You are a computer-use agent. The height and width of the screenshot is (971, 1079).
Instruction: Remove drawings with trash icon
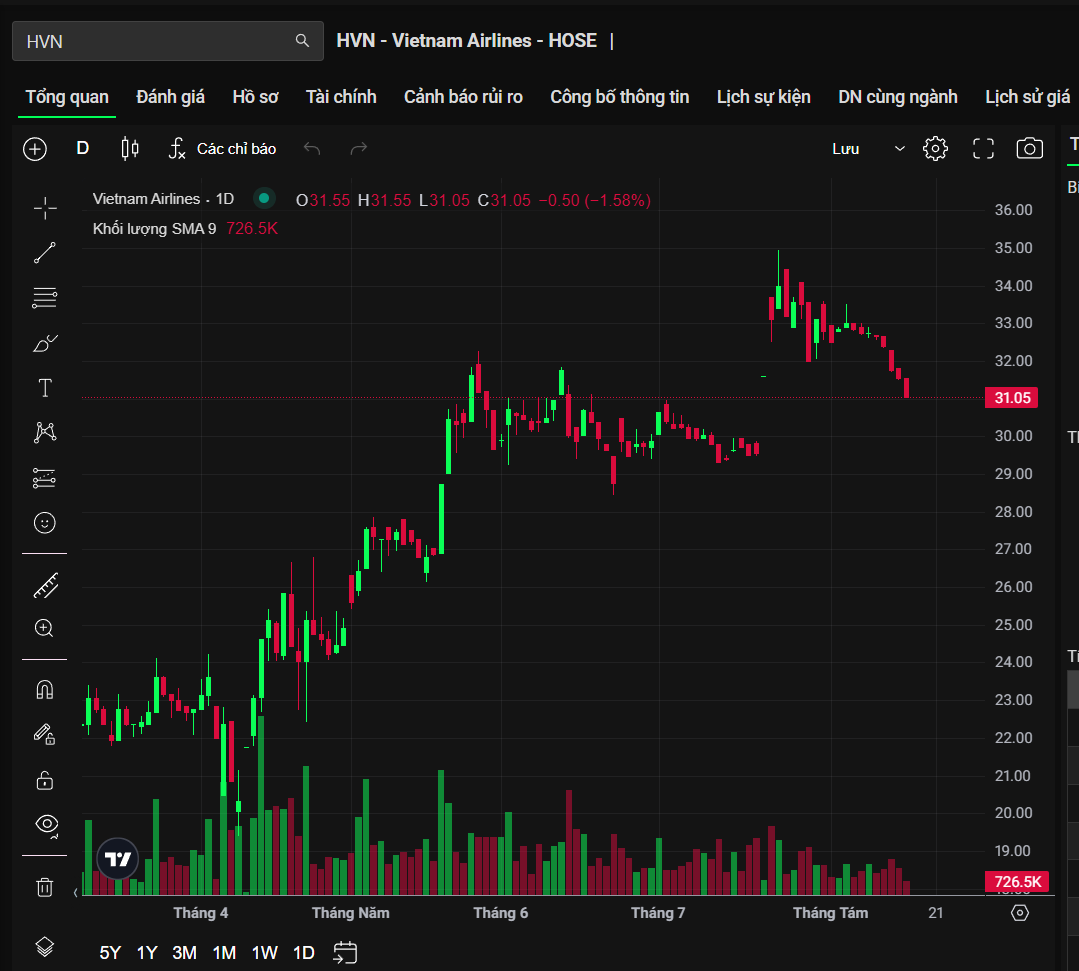(x=45, y=887)
